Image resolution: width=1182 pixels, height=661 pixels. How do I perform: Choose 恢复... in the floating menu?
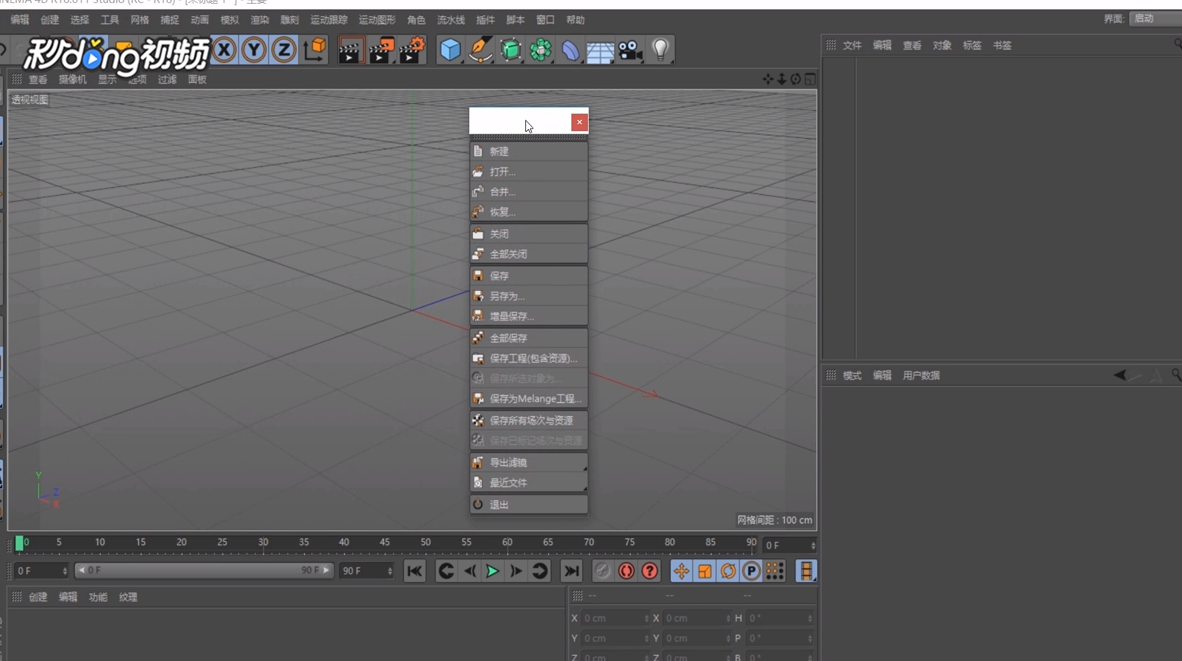click(528, 213)
